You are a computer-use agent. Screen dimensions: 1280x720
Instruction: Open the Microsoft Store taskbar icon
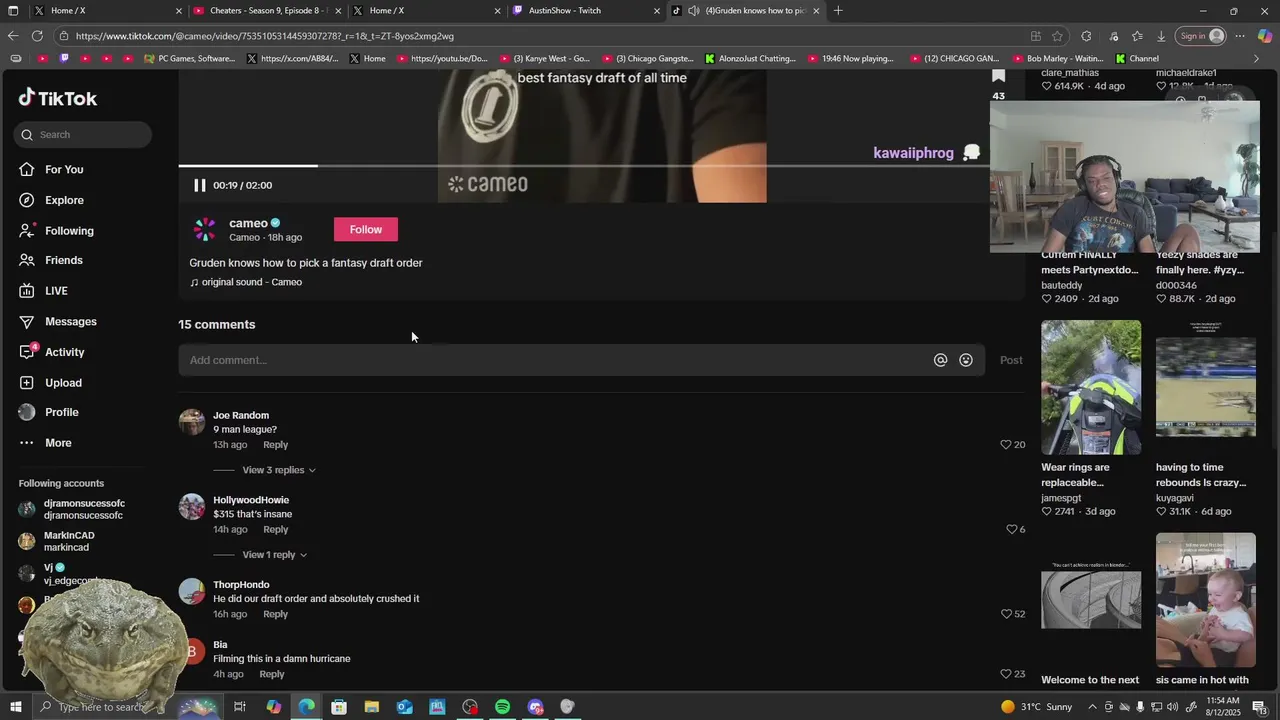(339, 707)
